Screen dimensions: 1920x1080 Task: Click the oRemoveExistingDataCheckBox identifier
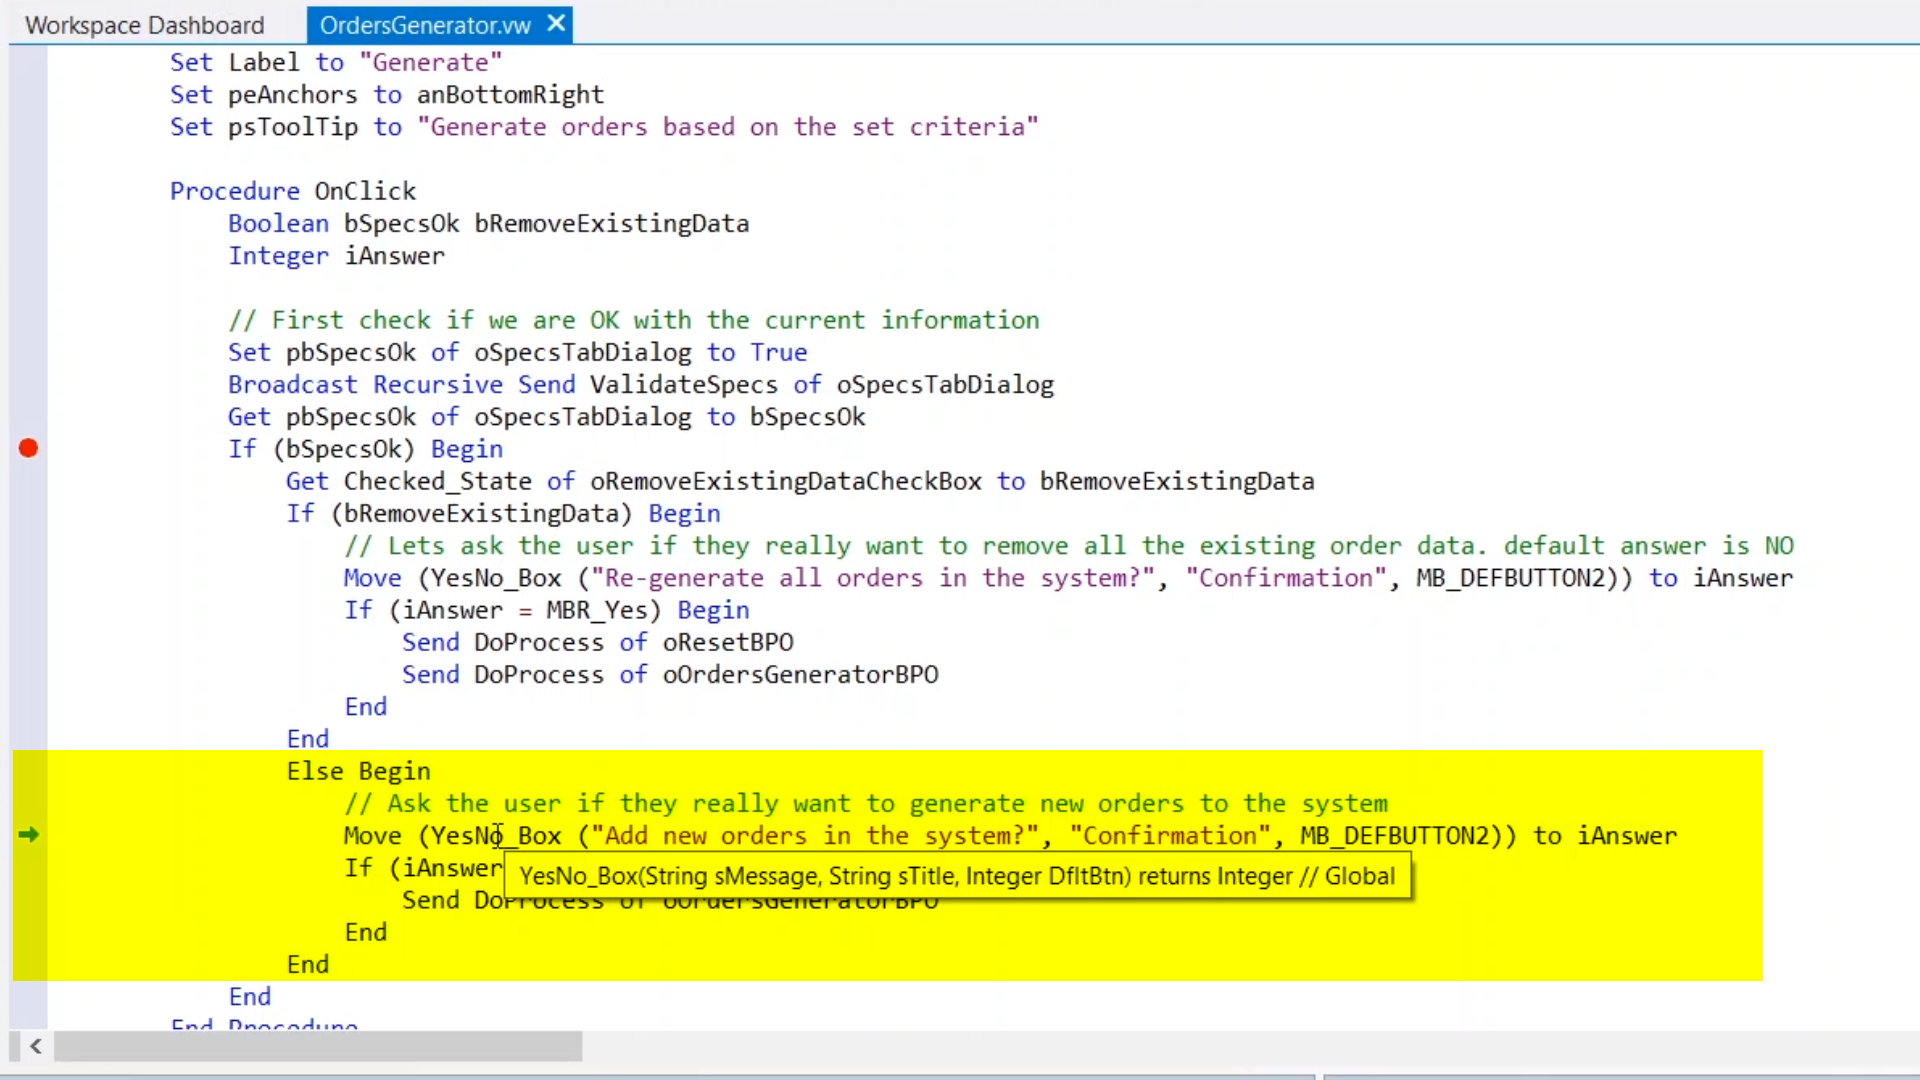coord(785,481)
